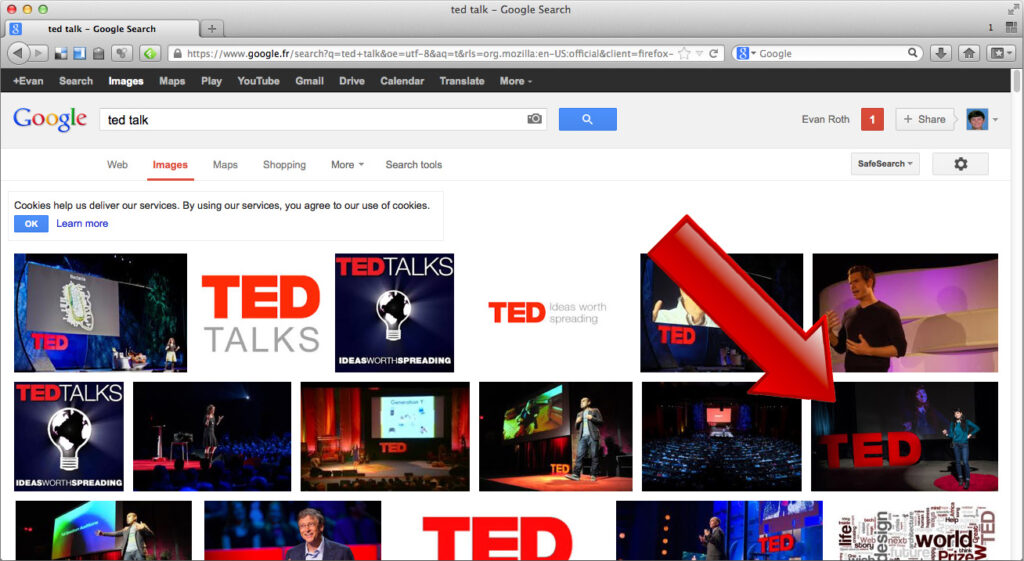Click the browser home icon
This screenshot has height=561, width=1024.
coord(969,54)
